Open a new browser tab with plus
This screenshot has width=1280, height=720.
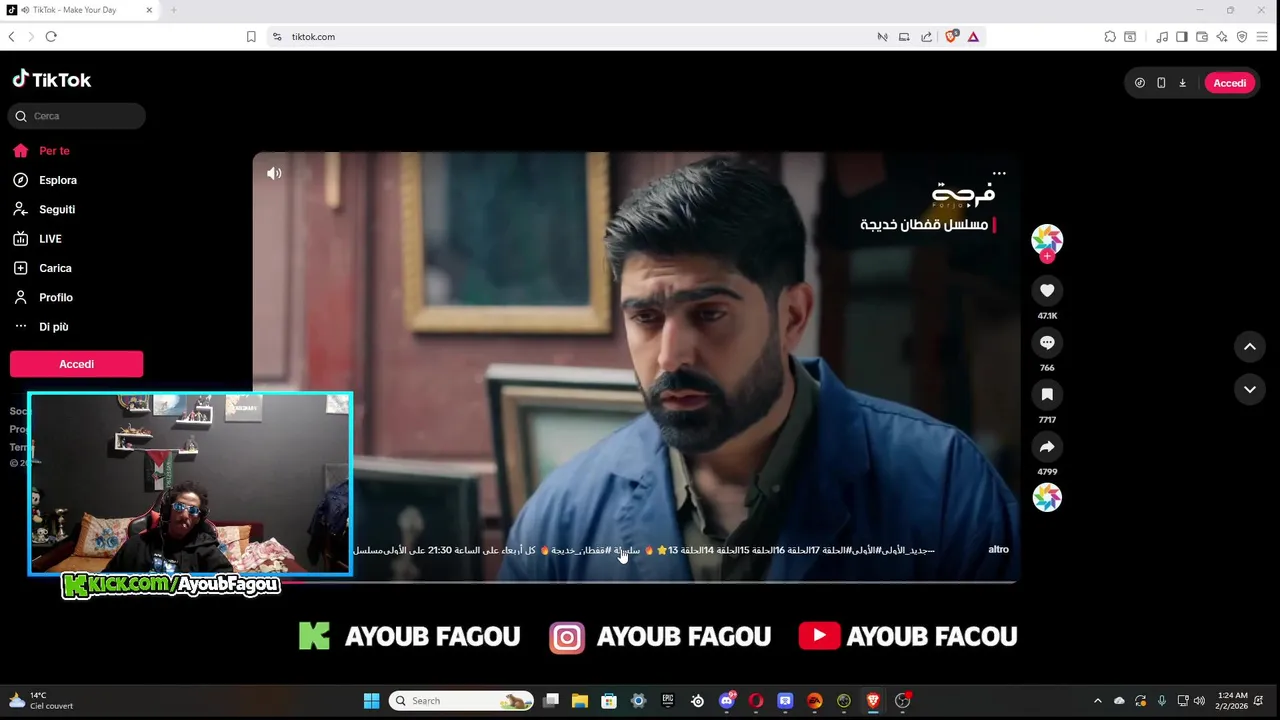point(173,10)
